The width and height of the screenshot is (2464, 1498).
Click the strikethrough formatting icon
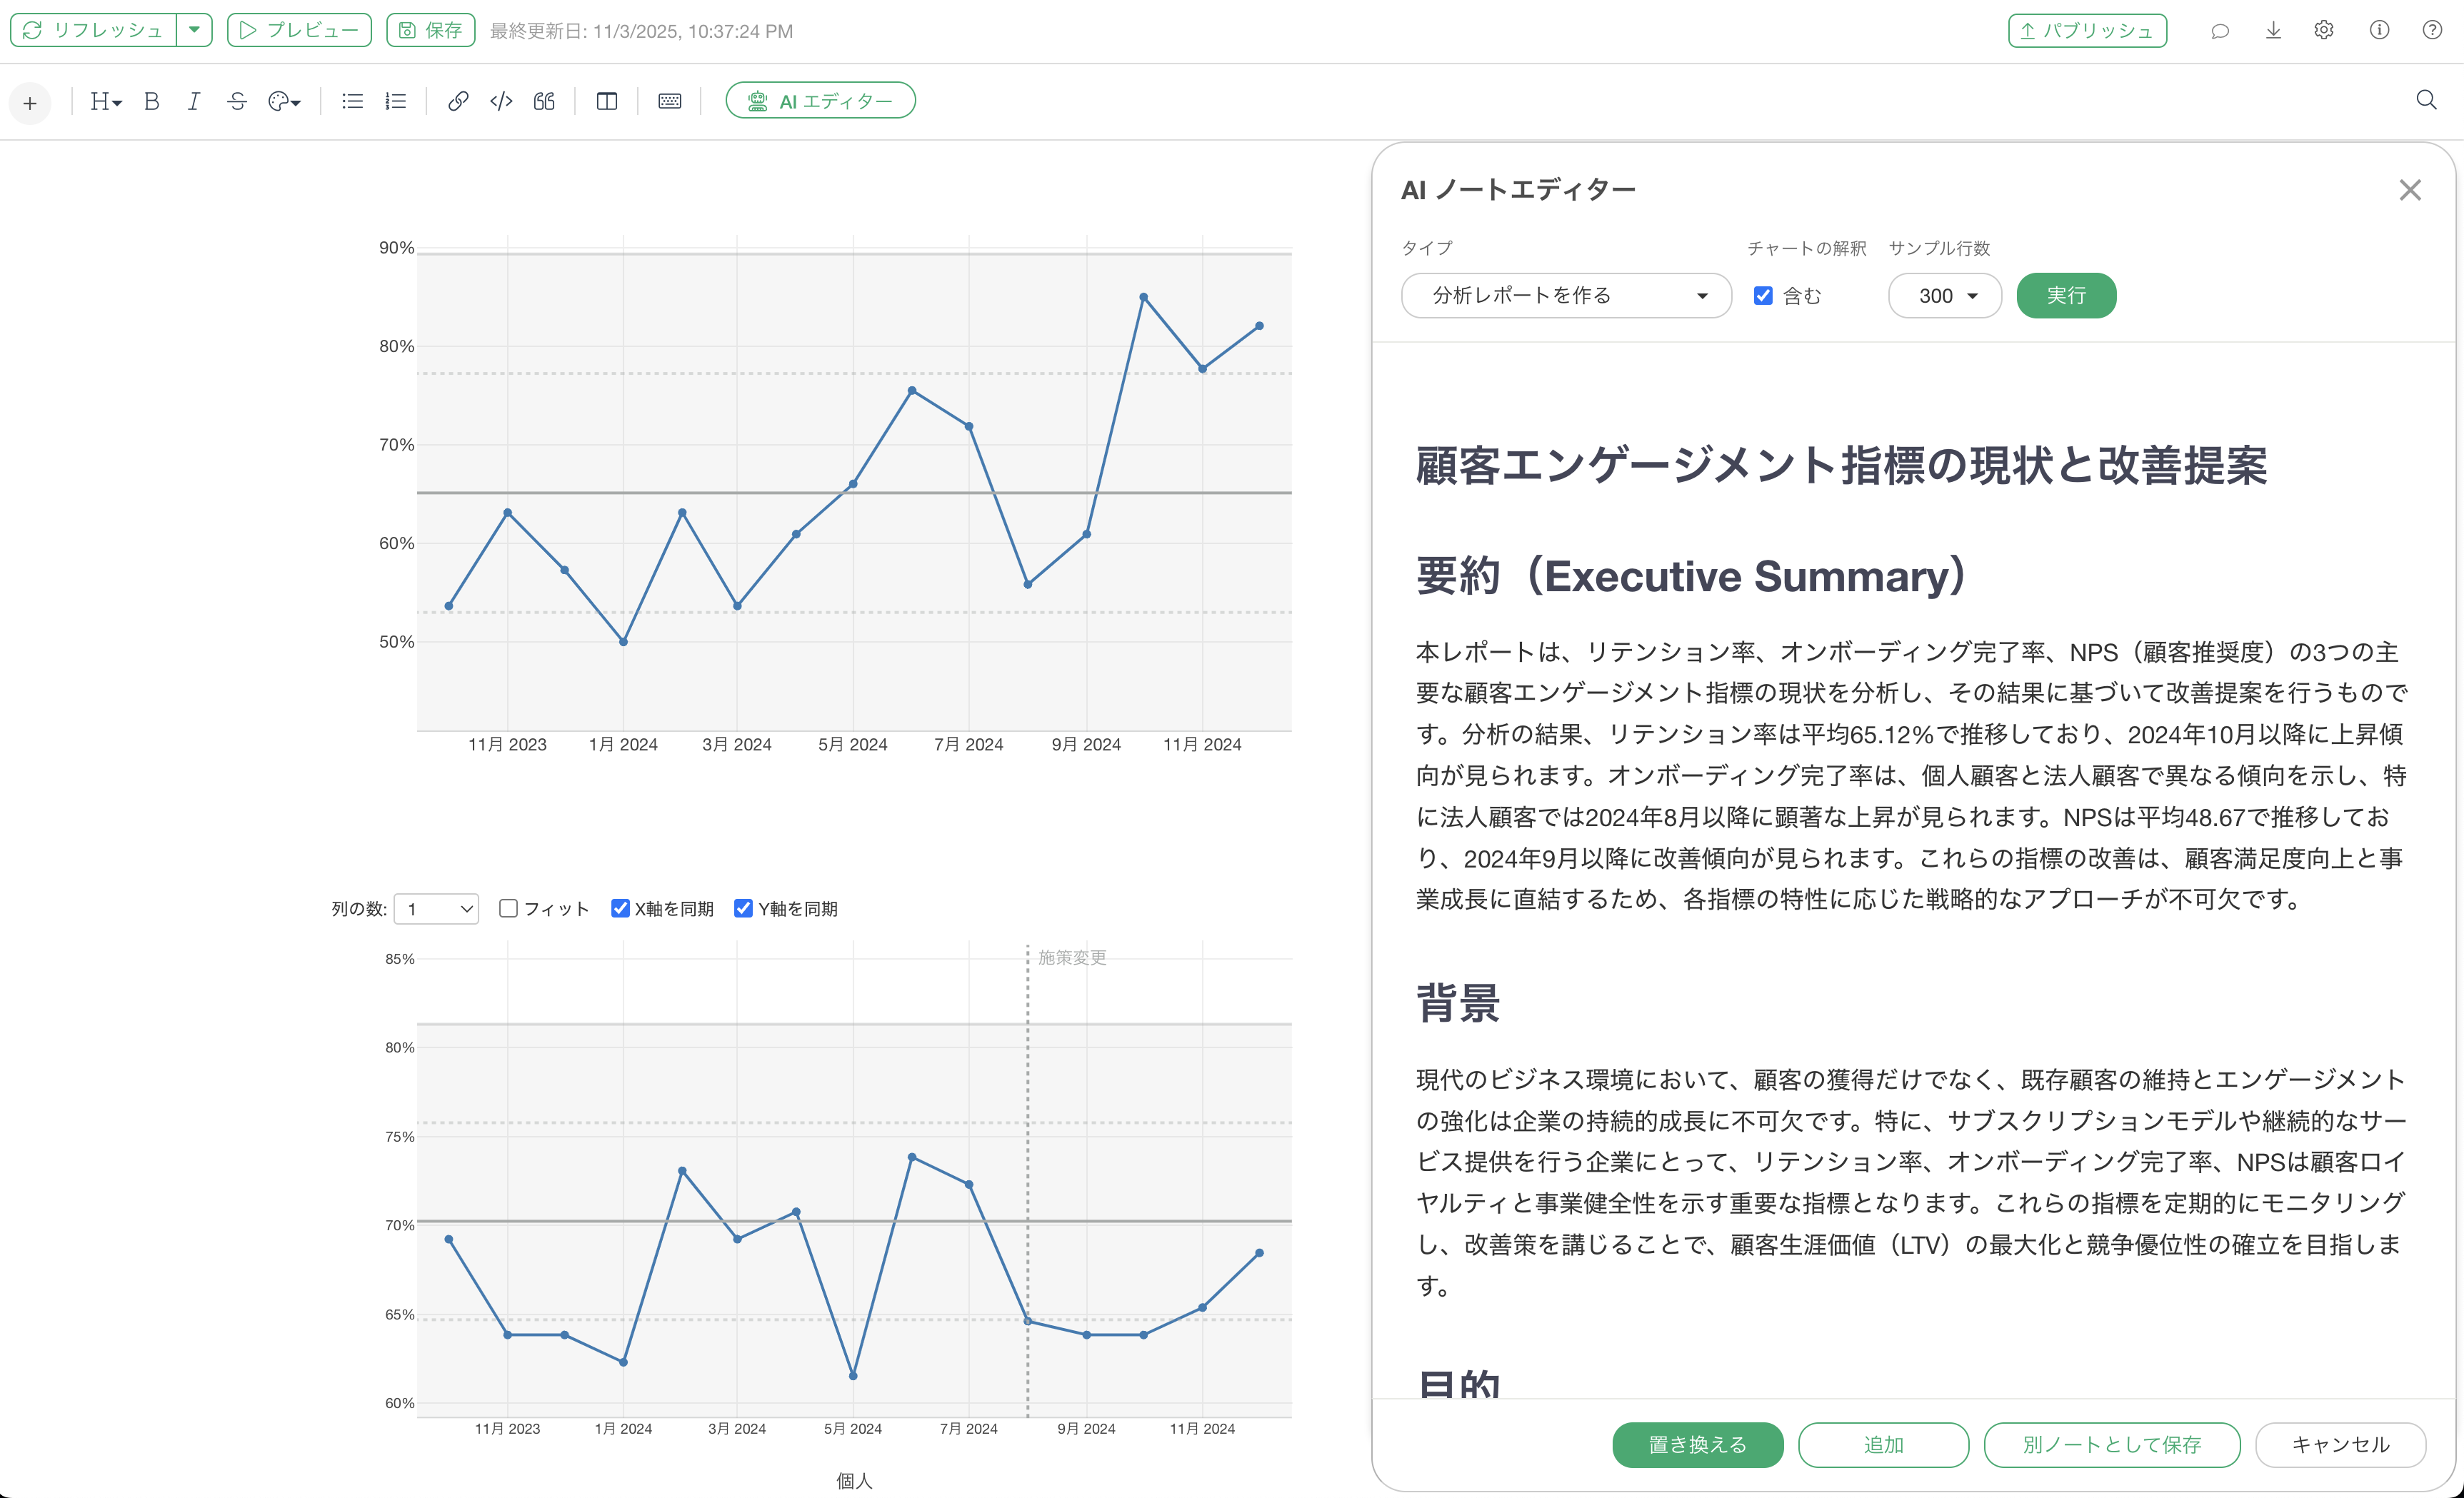tap(237, 101)
